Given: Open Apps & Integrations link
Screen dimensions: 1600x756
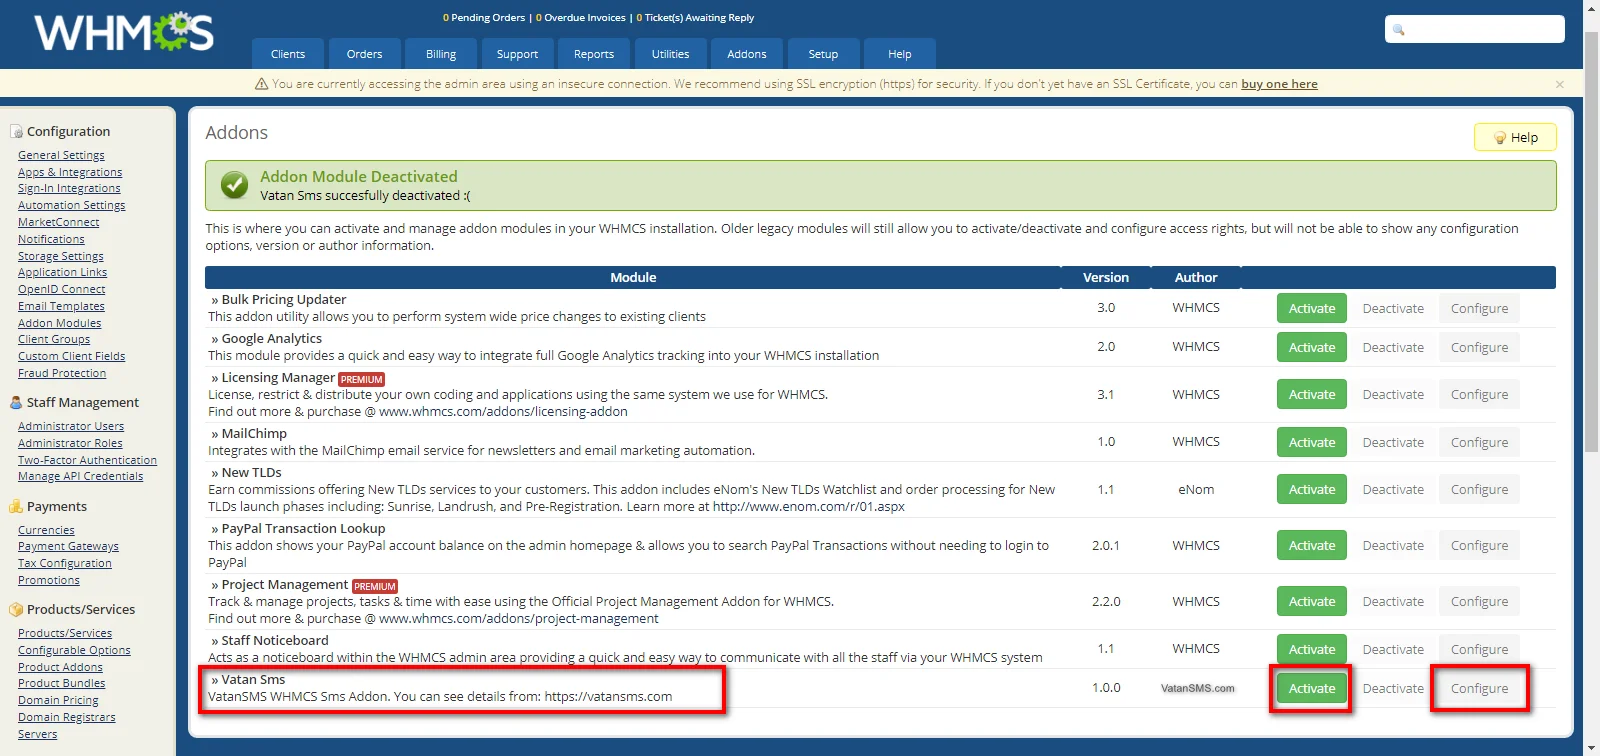Looking at the screenshot, I should click(70, 172).
